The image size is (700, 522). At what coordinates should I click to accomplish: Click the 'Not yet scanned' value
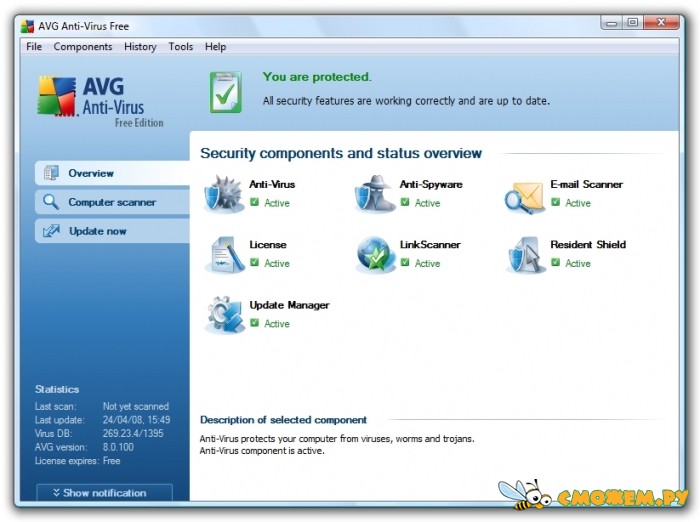click(x=136, y=406)
